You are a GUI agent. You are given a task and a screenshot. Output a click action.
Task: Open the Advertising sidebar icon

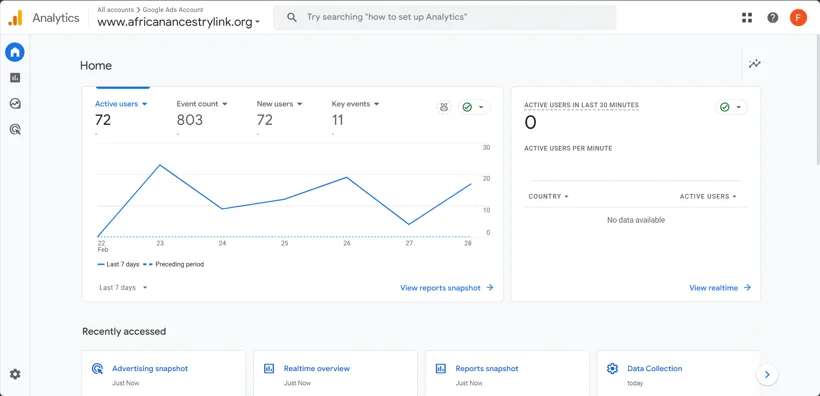(15, 129)
